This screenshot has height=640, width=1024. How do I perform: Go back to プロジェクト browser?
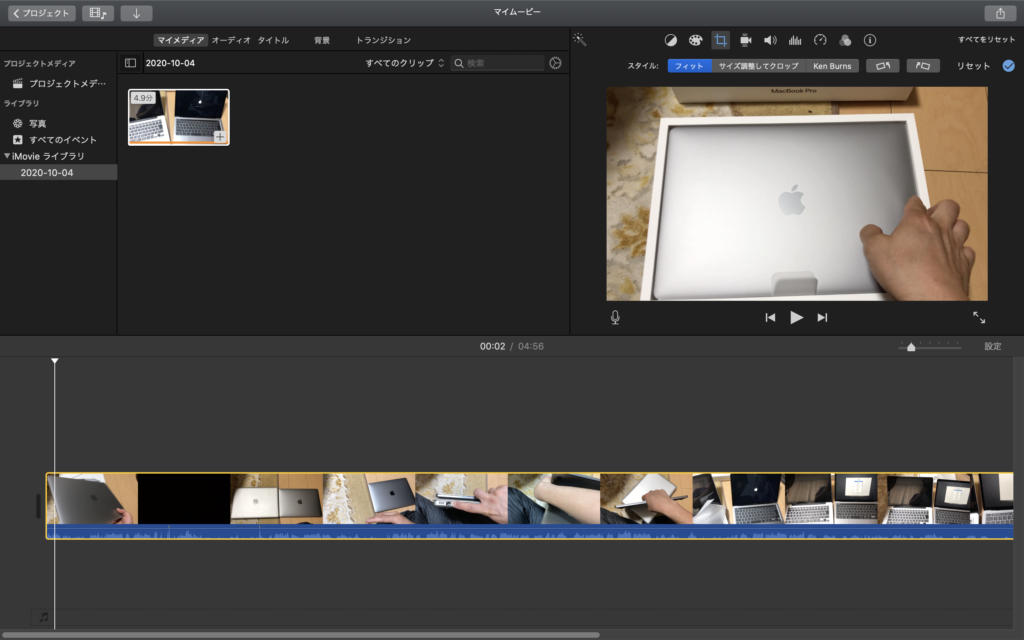click(x=43, y=13)
